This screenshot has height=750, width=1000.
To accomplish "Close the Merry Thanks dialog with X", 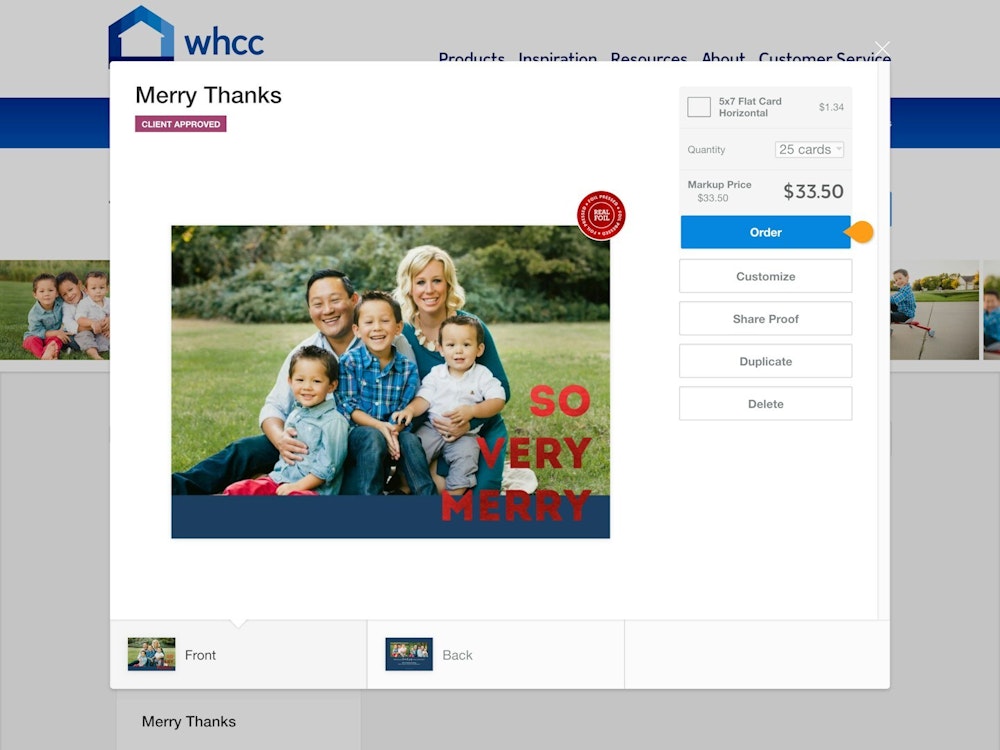I will coord(882,48).
